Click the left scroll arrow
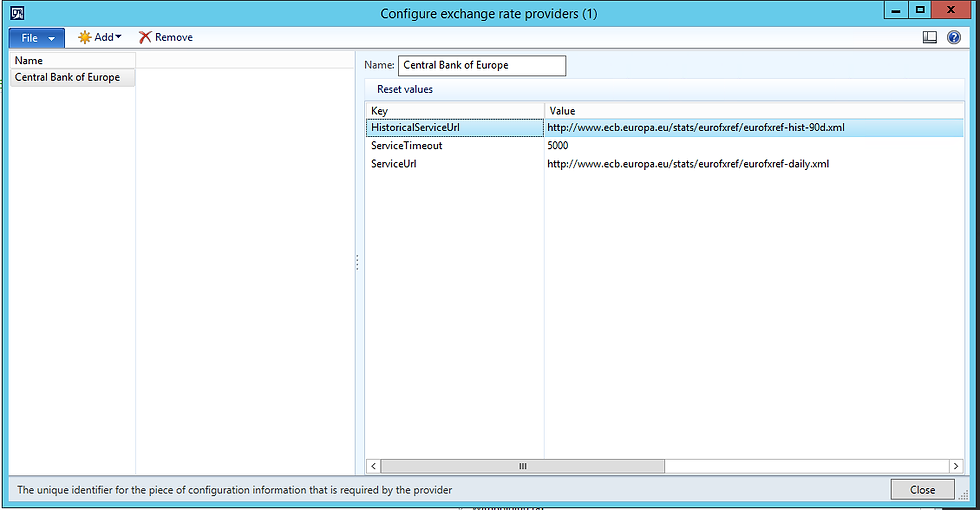 (x=373, y=466)
